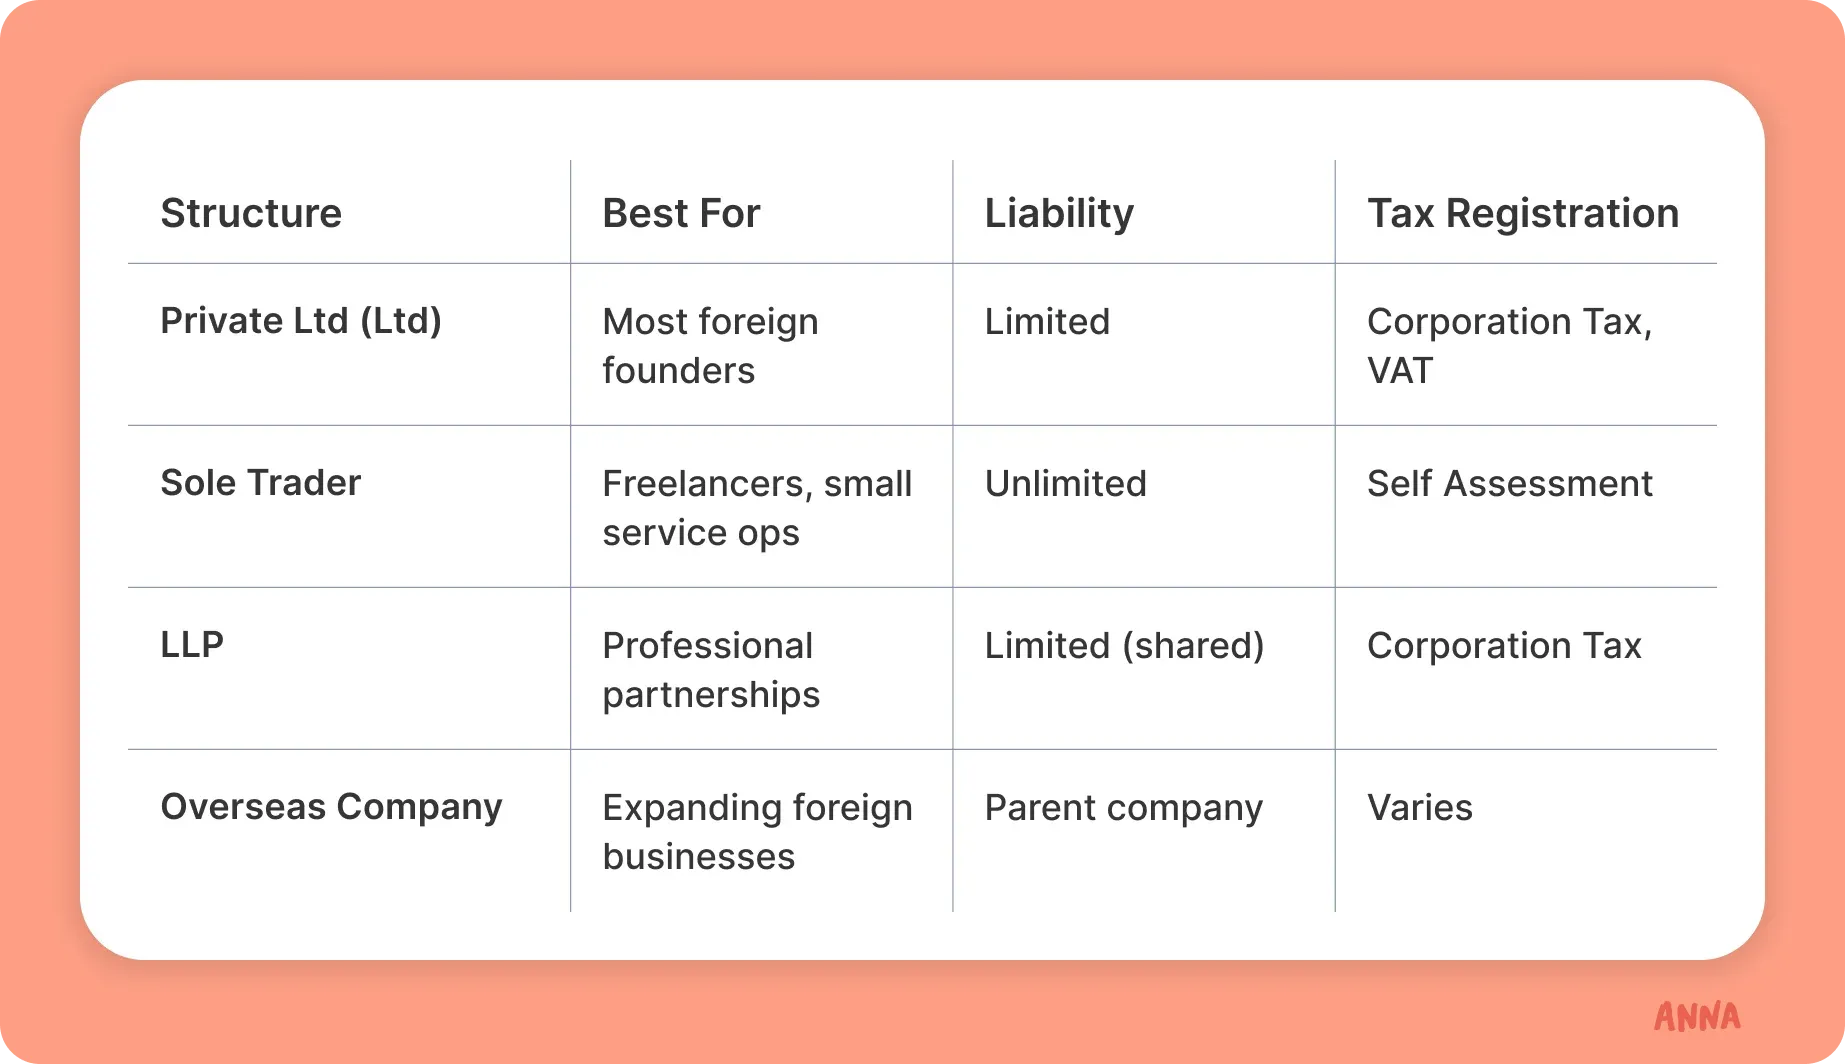1845x1064 pixels.
Task: Select the Sole Trader row label
Action: pyautogui.click(x=260, y=483)
